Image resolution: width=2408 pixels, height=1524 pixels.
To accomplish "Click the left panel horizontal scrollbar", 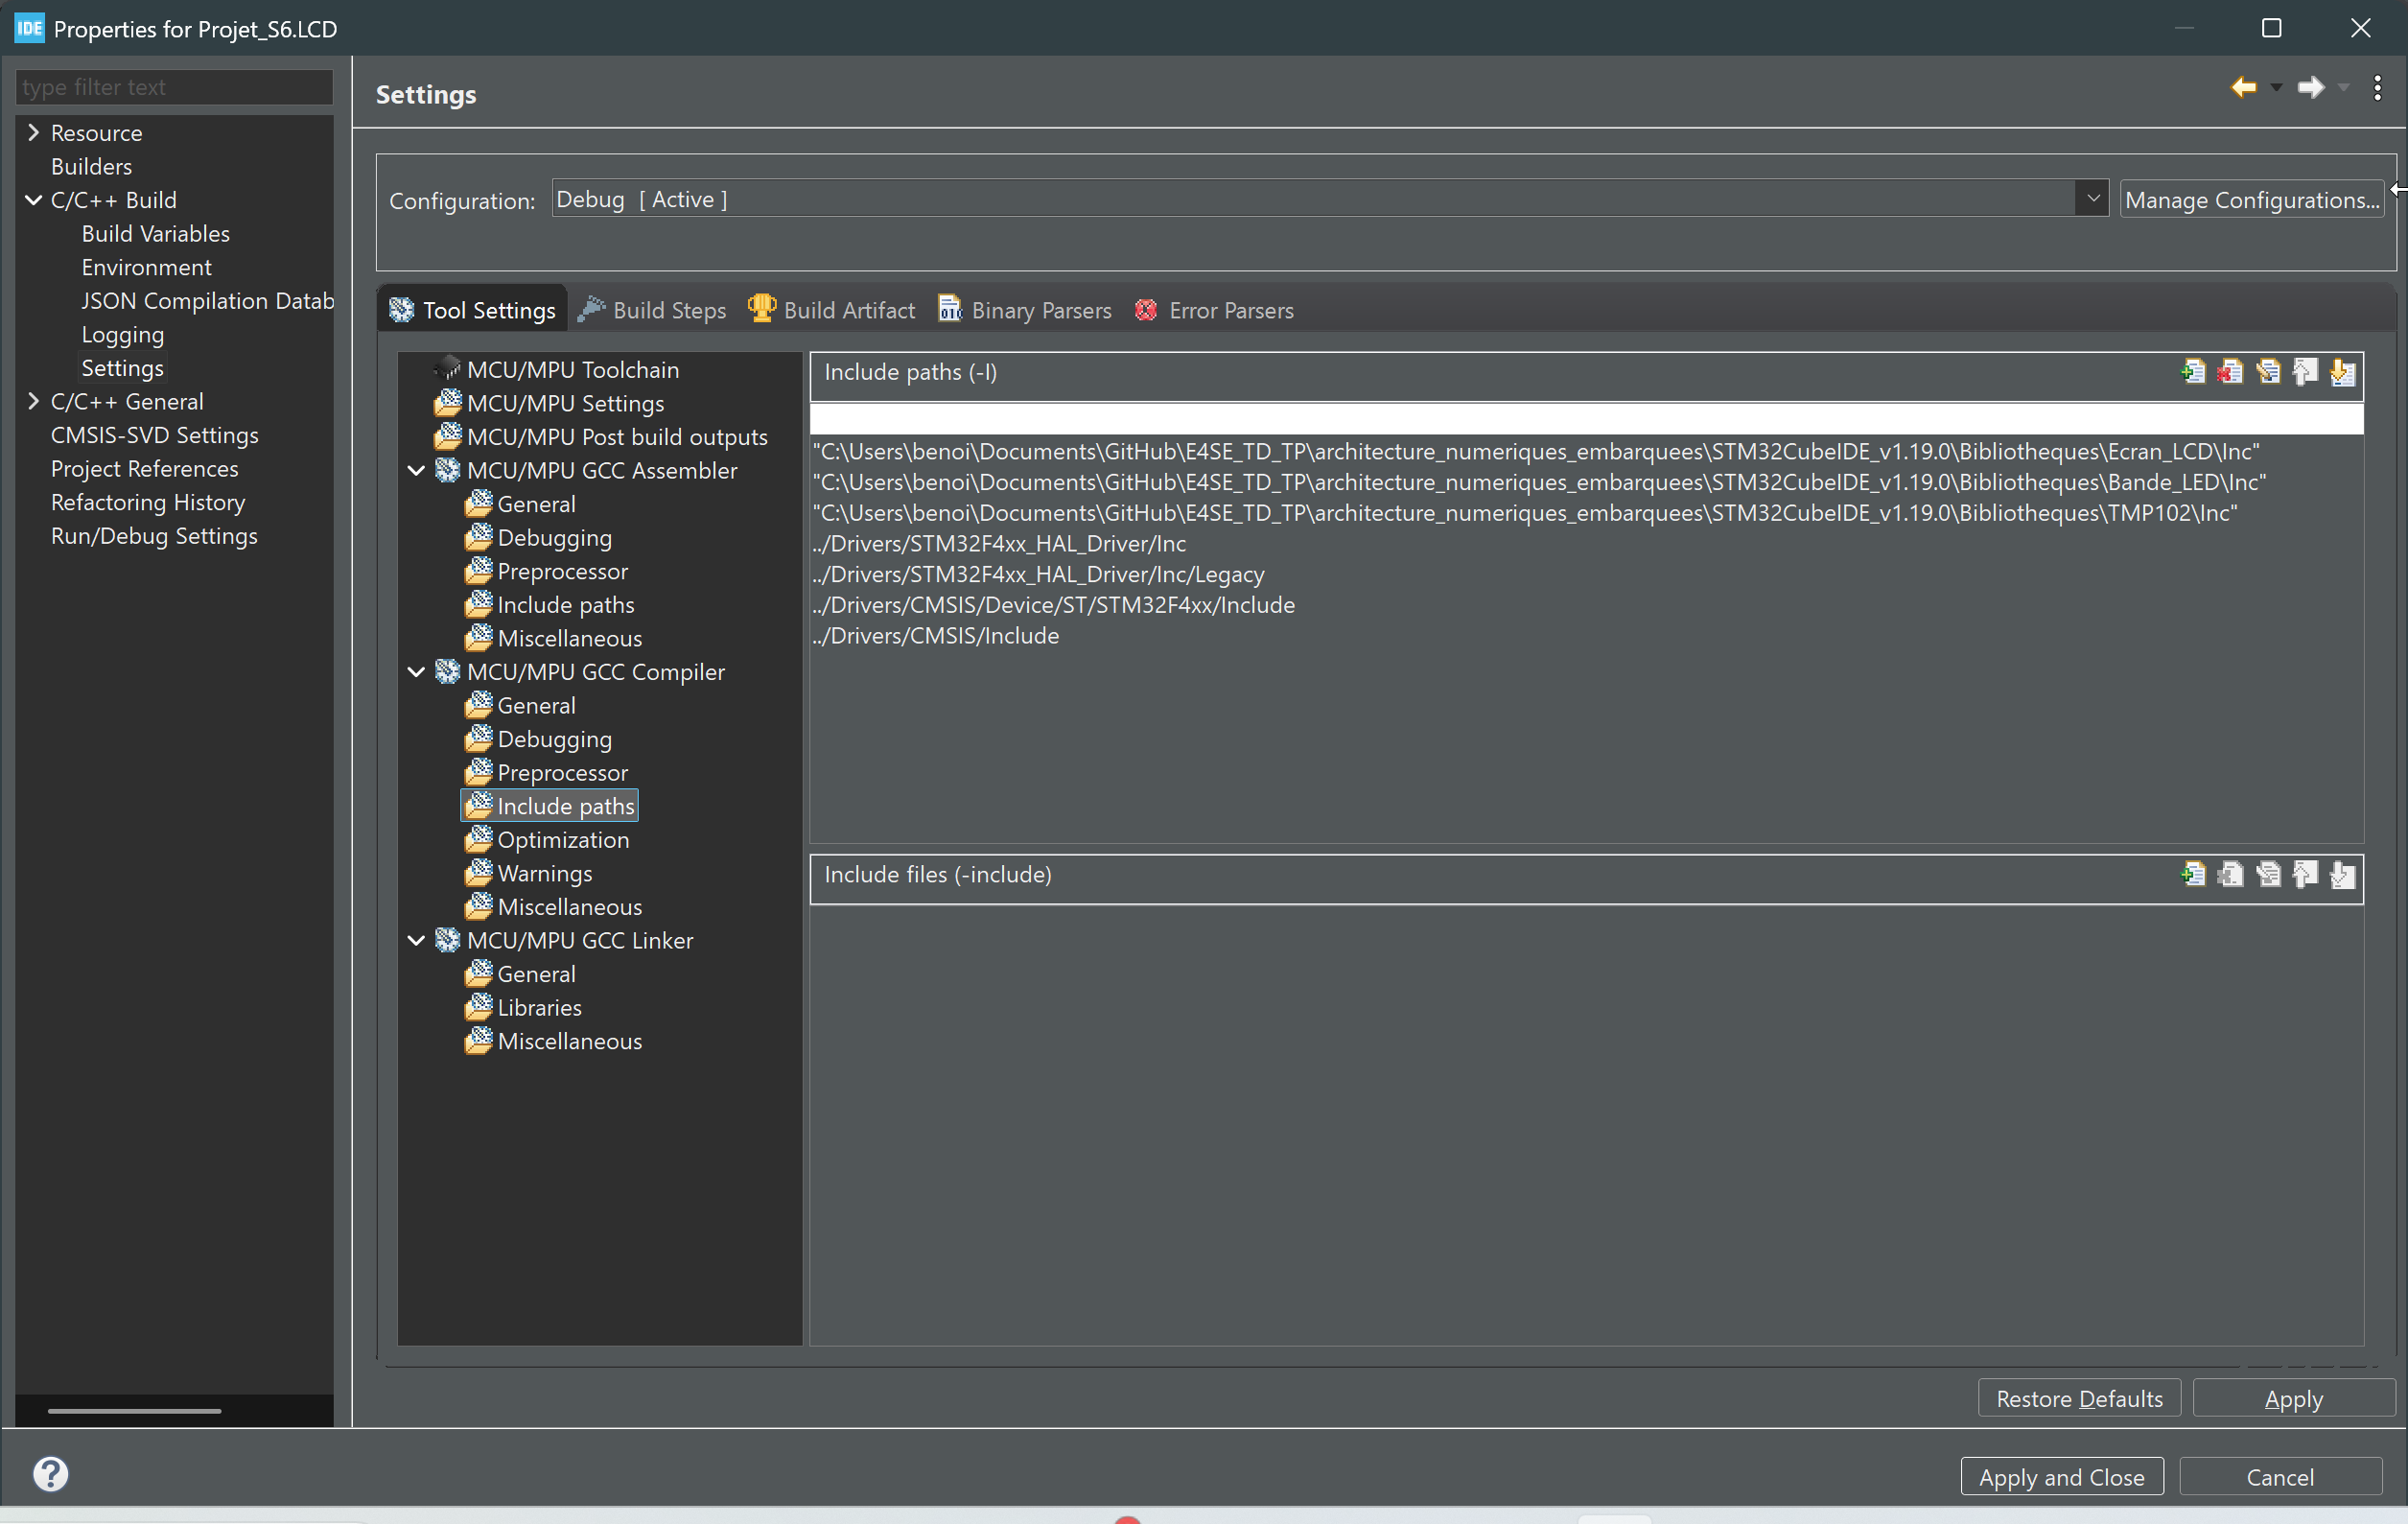I will (x=134, y=1411).
